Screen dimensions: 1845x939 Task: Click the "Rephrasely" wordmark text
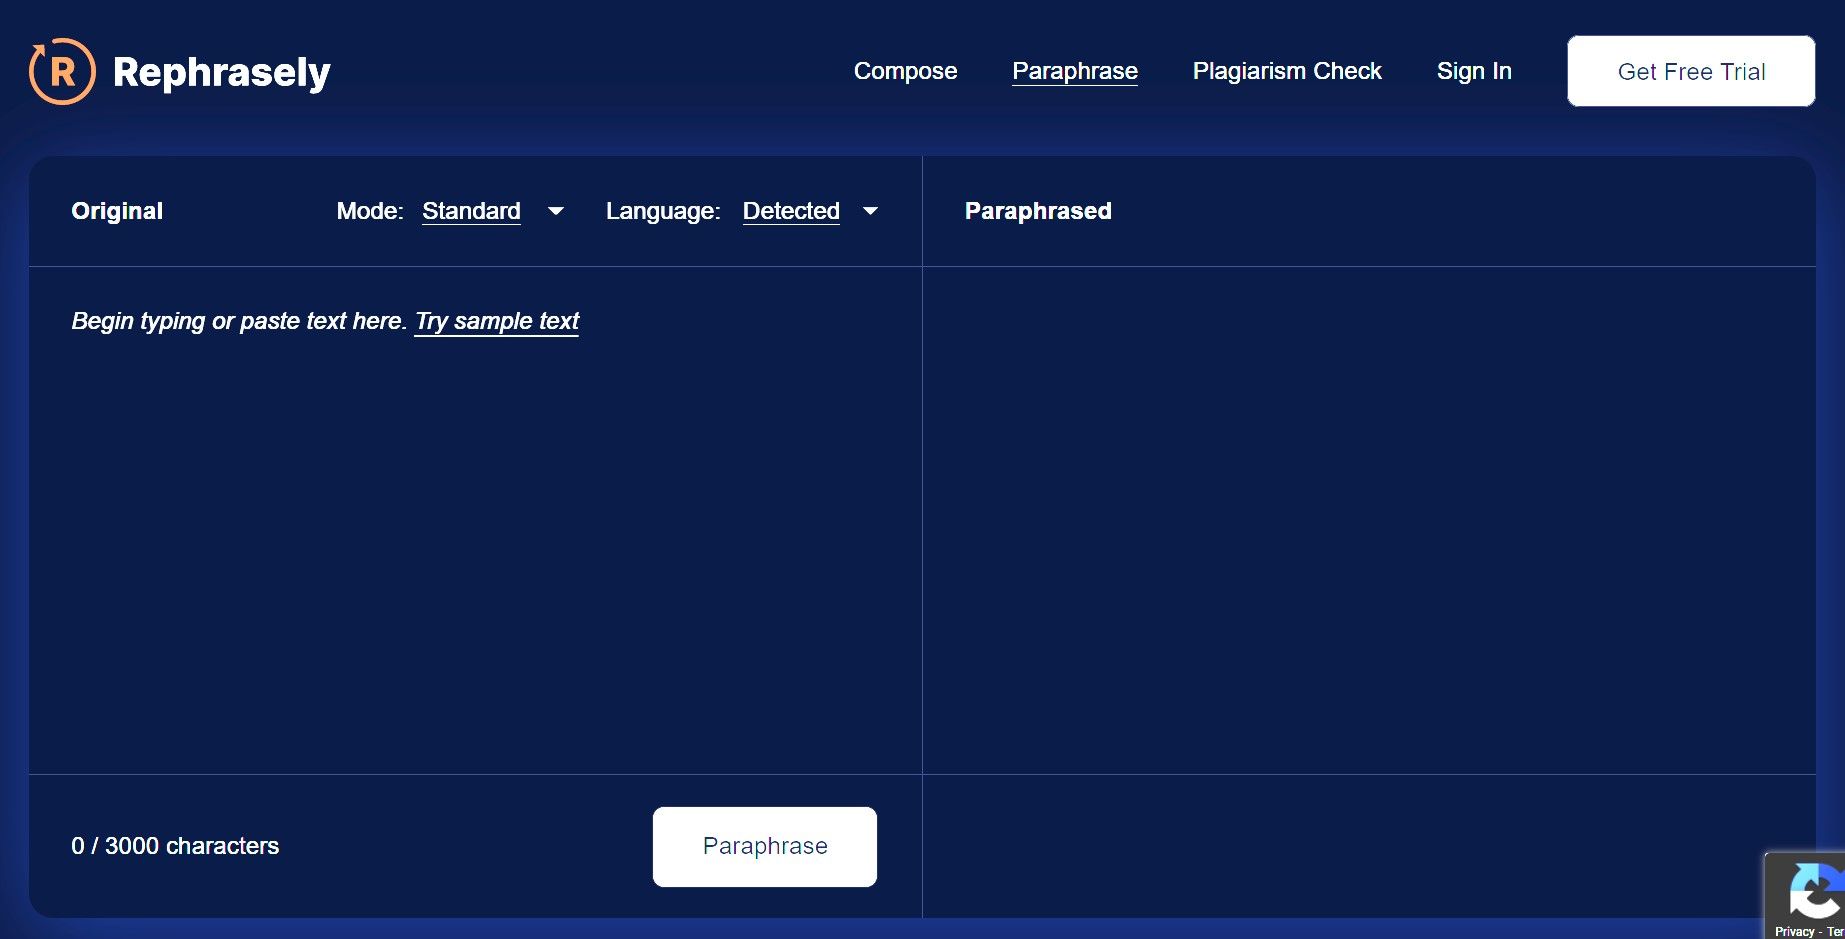pos(222,71)
